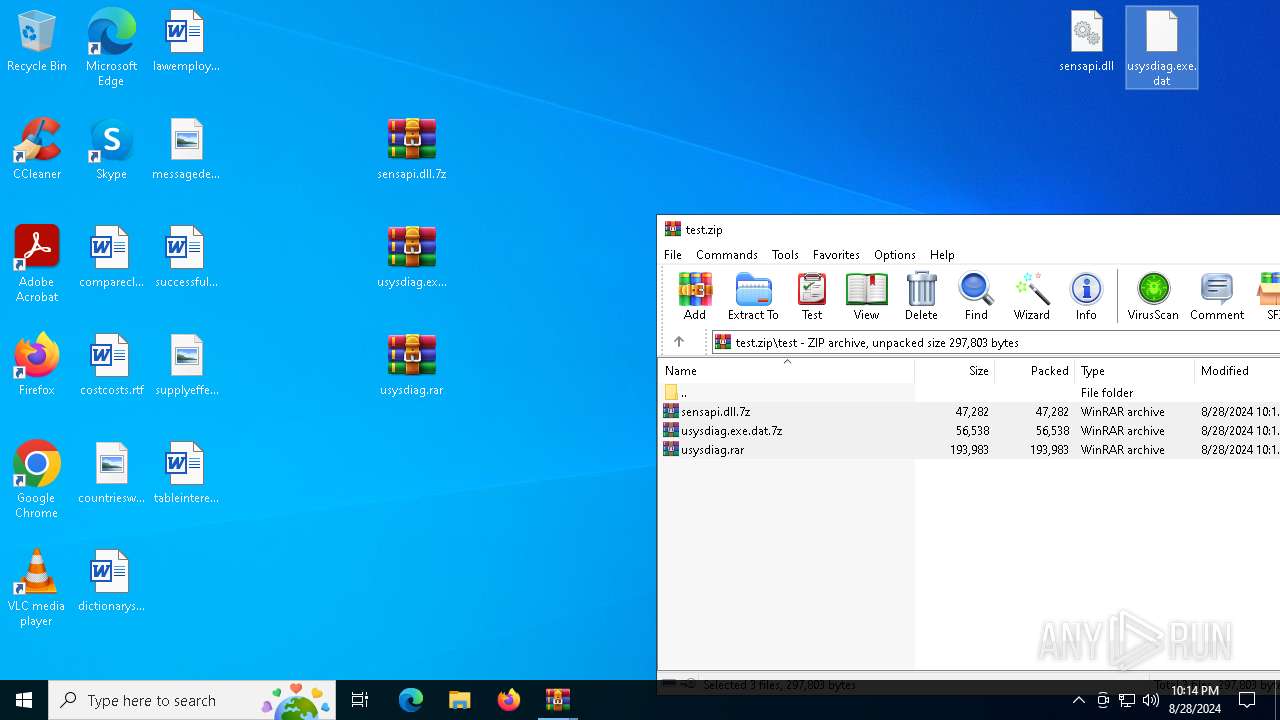Open the archive Info tool
Viewport: 1280px width, 720px height.
[1086, 296]
